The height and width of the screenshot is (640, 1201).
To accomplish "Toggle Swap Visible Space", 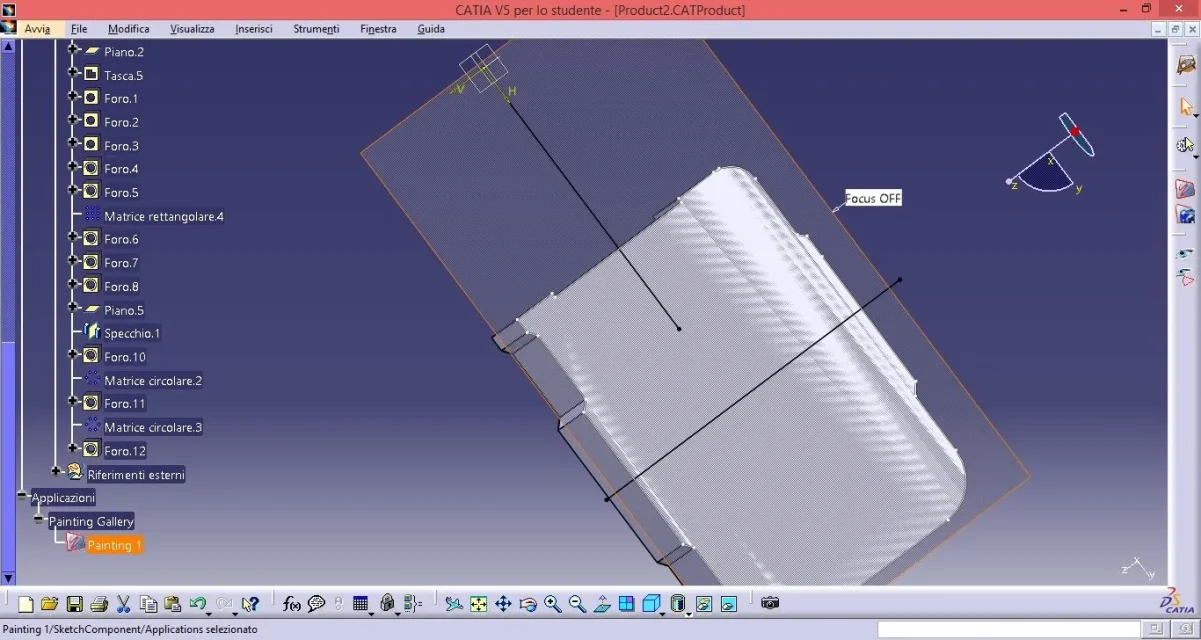I will pos(729,604).
